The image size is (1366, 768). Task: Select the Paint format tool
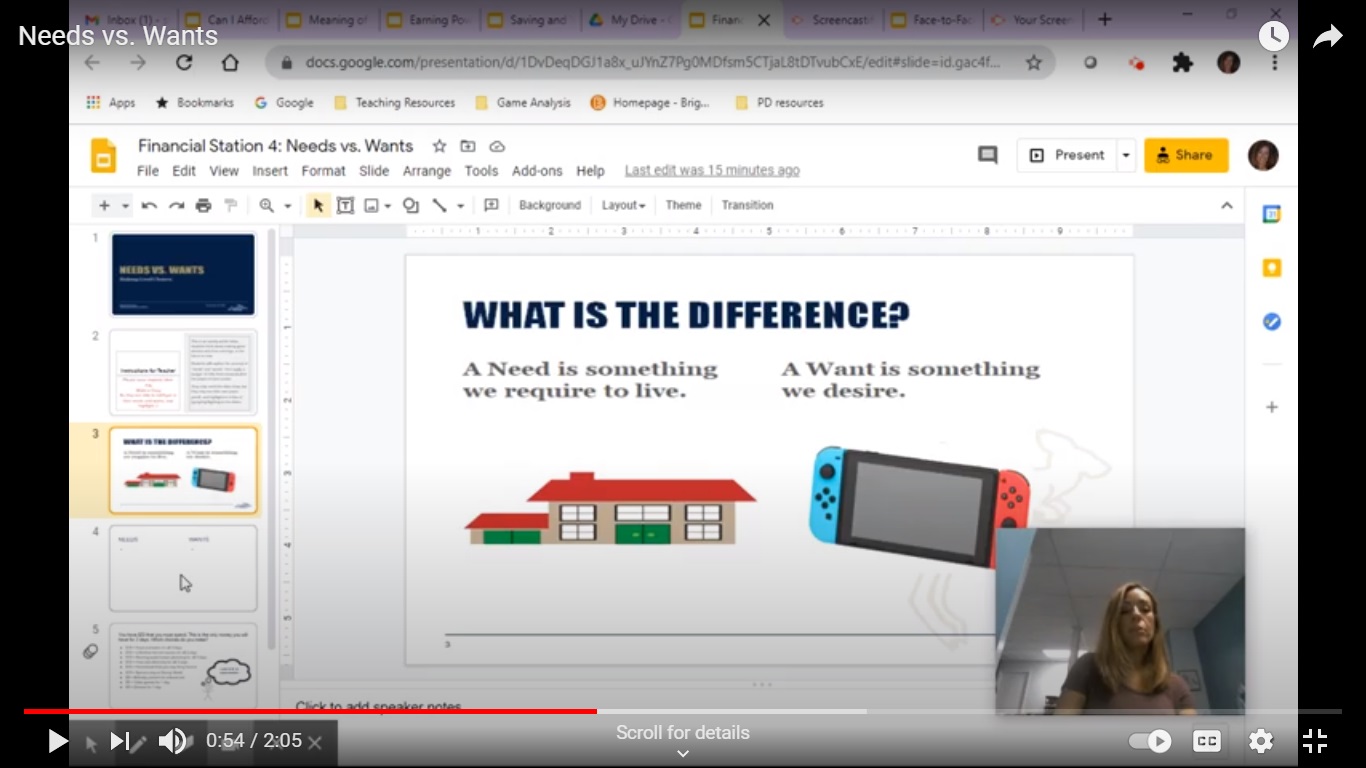pyautogui.click(x=231, y=205)
